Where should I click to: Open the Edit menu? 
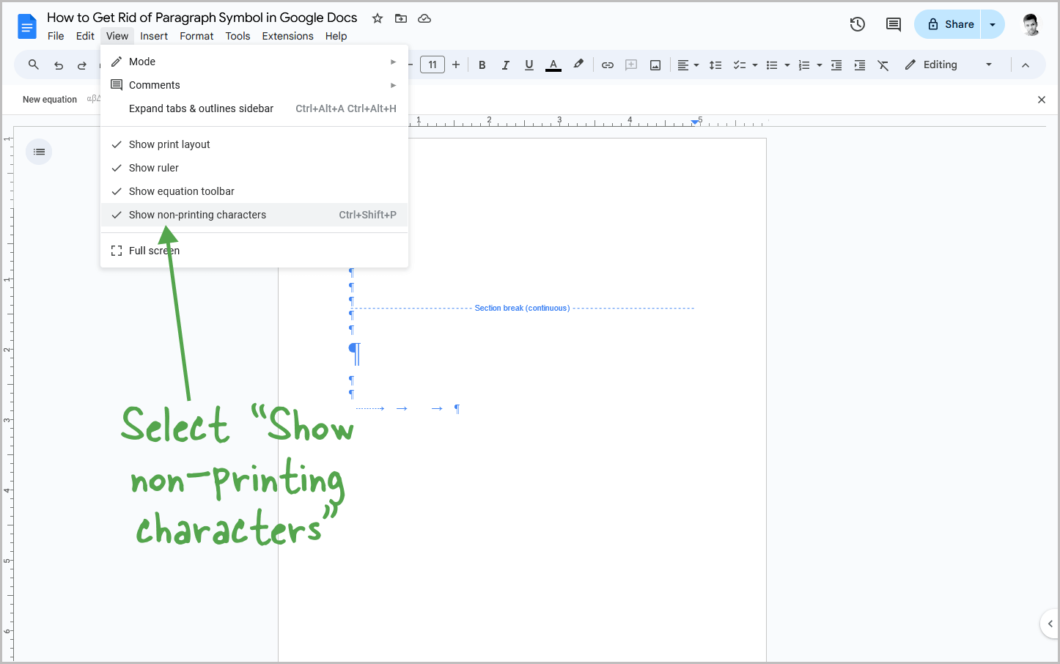[85, 36]
